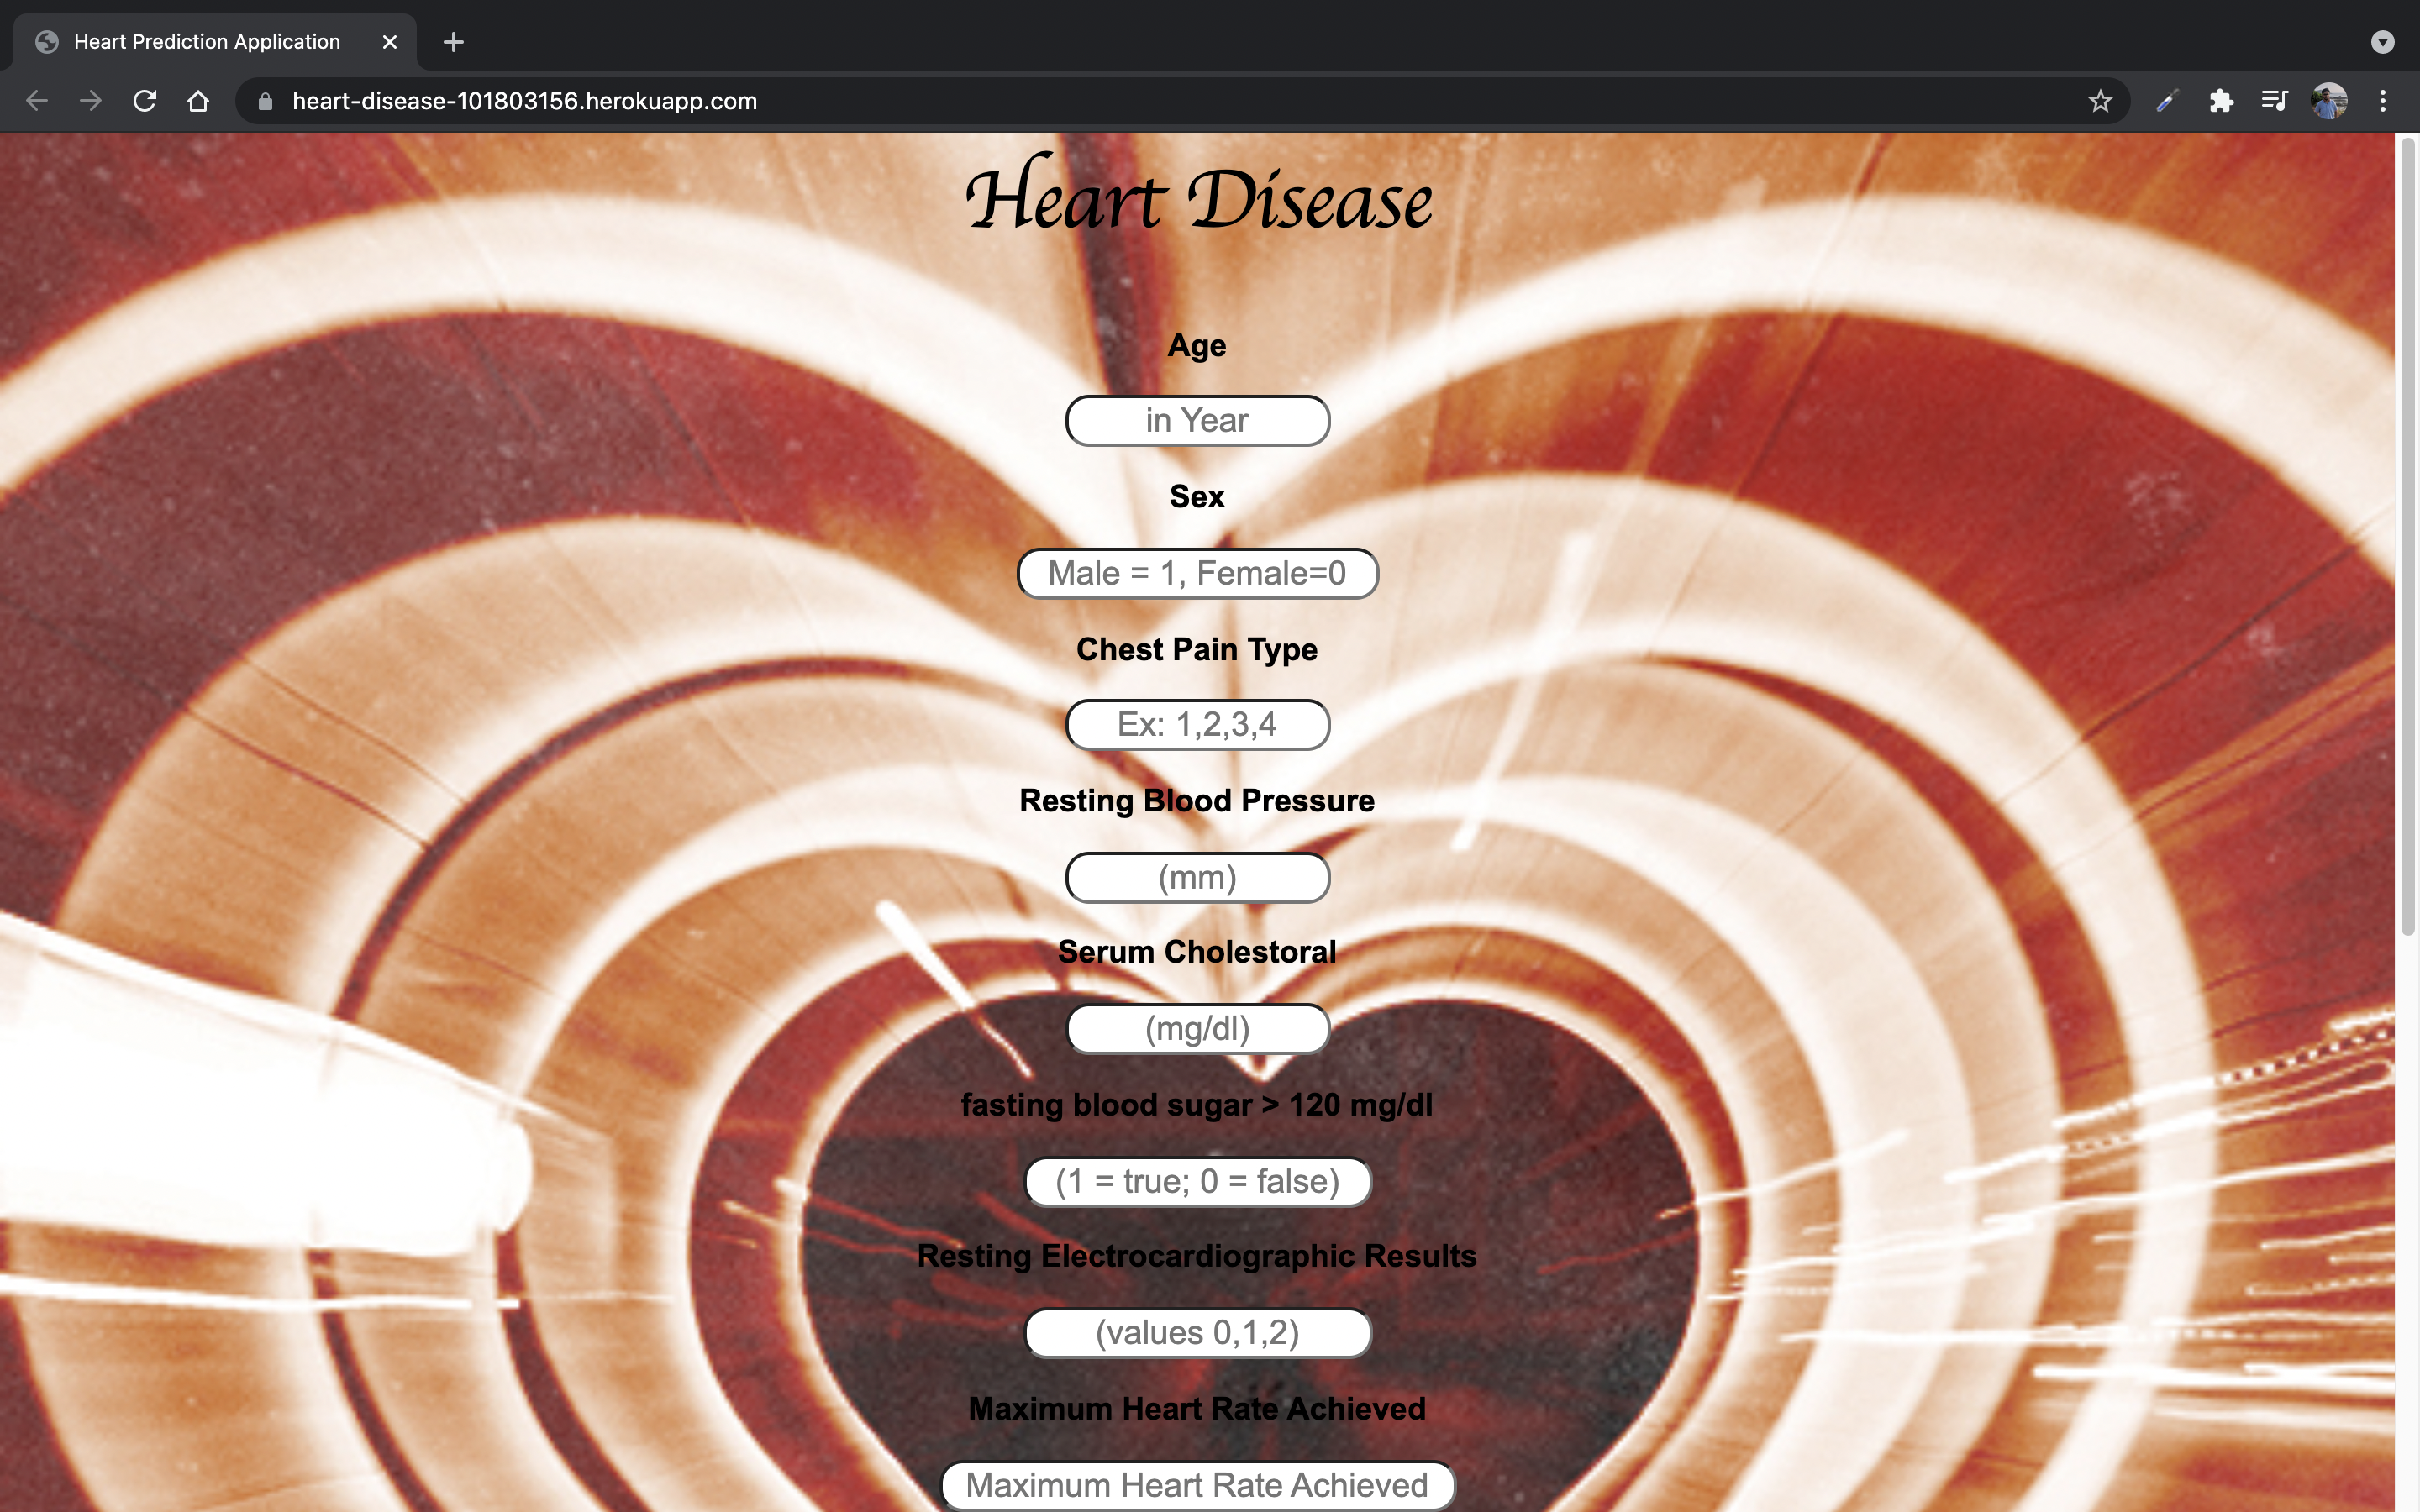Click the Resting Electrocardiographic Results label
Screen dimensions: 2420x1512
(x=1197, y=1256)
